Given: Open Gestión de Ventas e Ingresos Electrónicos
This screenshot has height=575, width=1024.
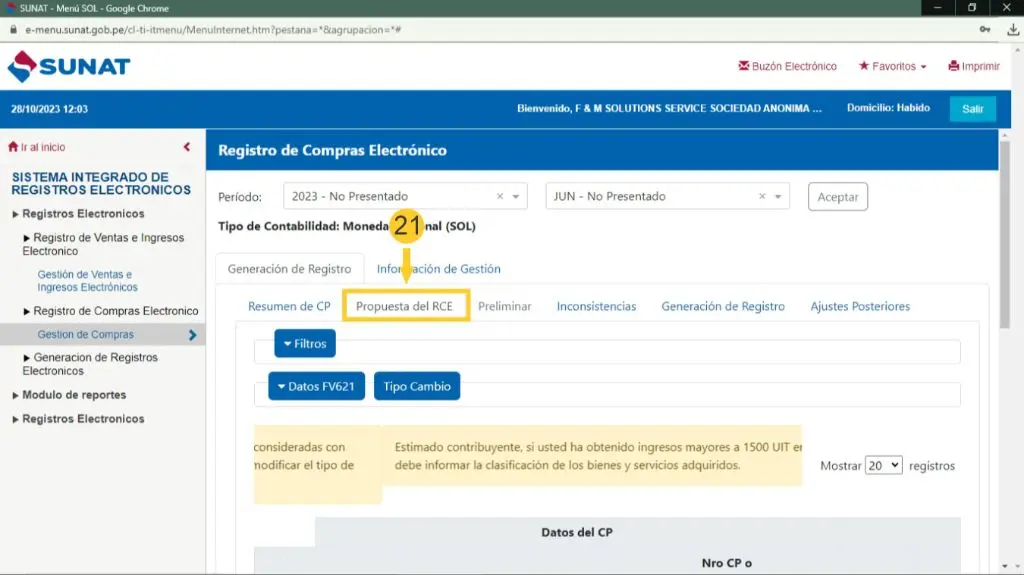Looking at the screenshot, I should pyautogui.click(x=87, y=281).
